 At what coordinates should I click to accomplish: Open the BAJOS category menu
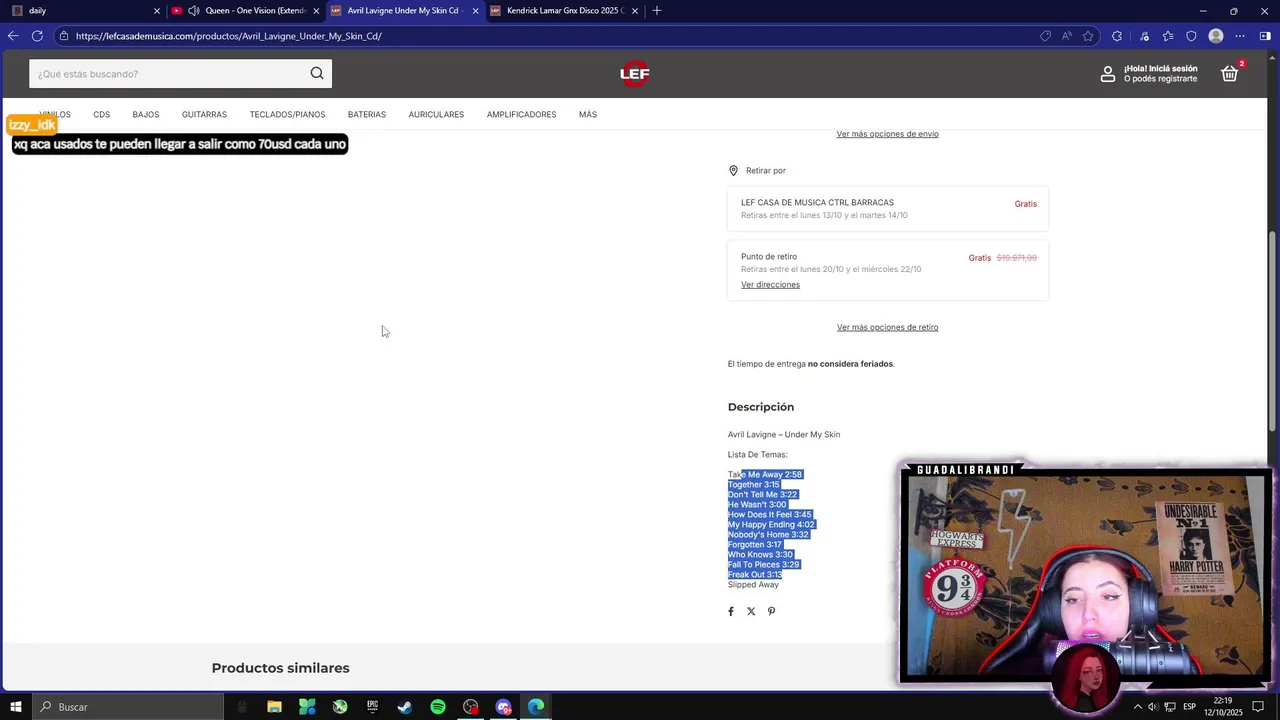click(x=146, y=115)
